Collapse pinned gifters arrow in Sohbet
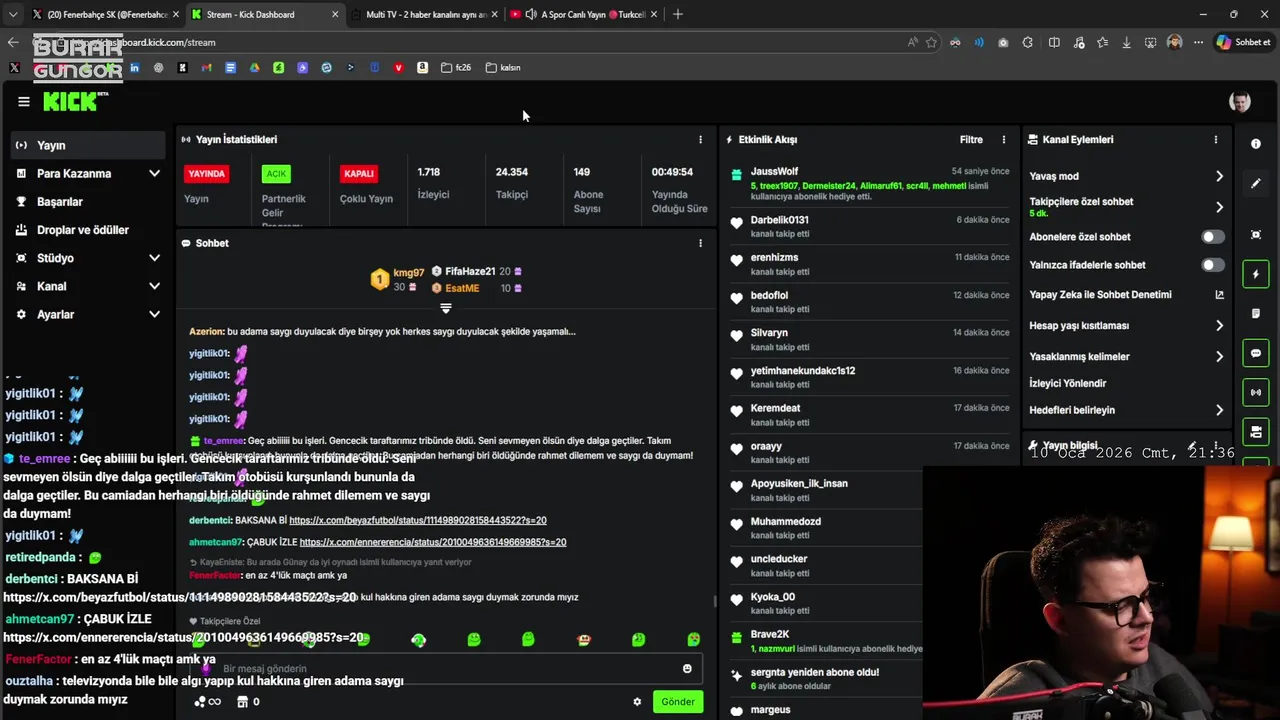 (x=446, y=308)
